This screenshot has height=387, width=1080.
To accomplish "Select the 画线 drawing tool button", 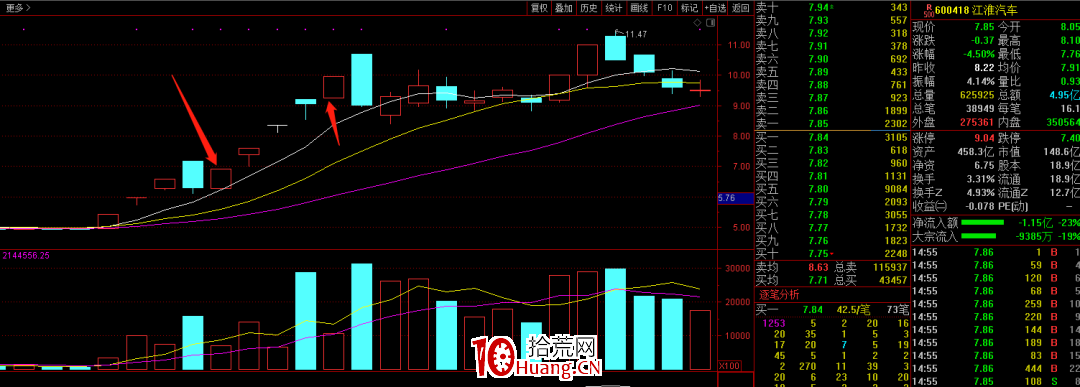I will [639, 8].
